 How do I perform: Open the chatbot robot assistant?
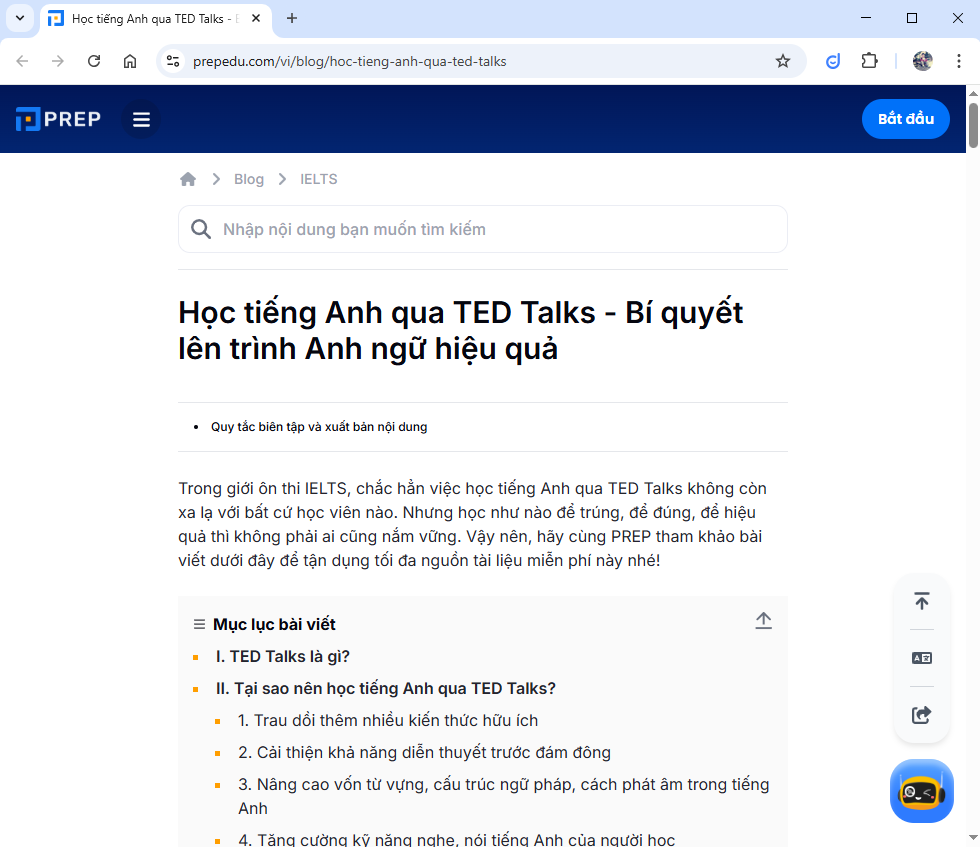[x=922, y=791]
